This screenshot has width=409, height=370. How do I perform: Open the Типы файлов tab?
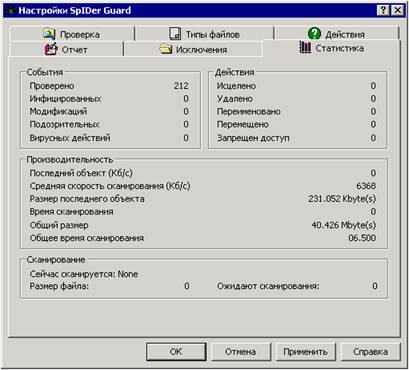click(x=204, y=34)
